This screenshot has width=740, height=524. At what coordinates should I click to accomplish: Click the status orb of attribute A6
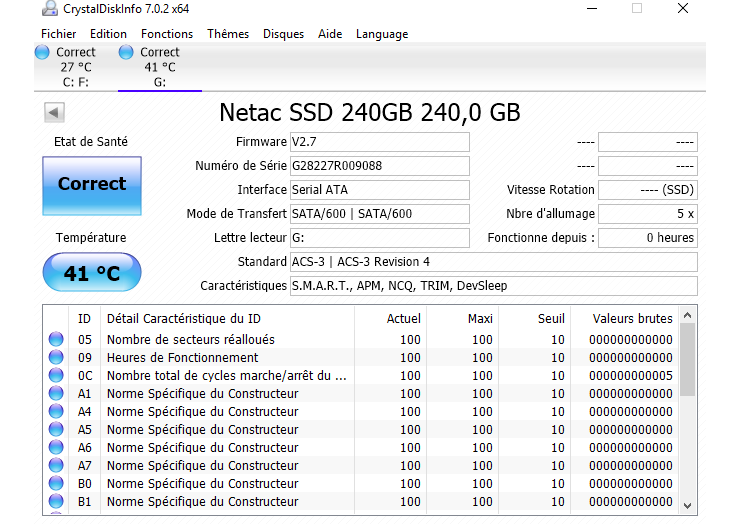click(x=56, y=447)
